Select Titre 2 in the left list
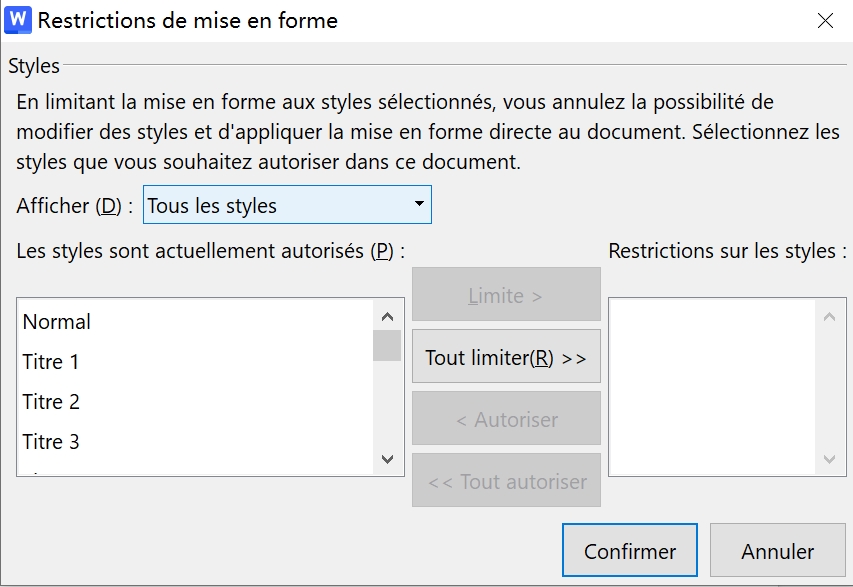 (x=50, y=402)
